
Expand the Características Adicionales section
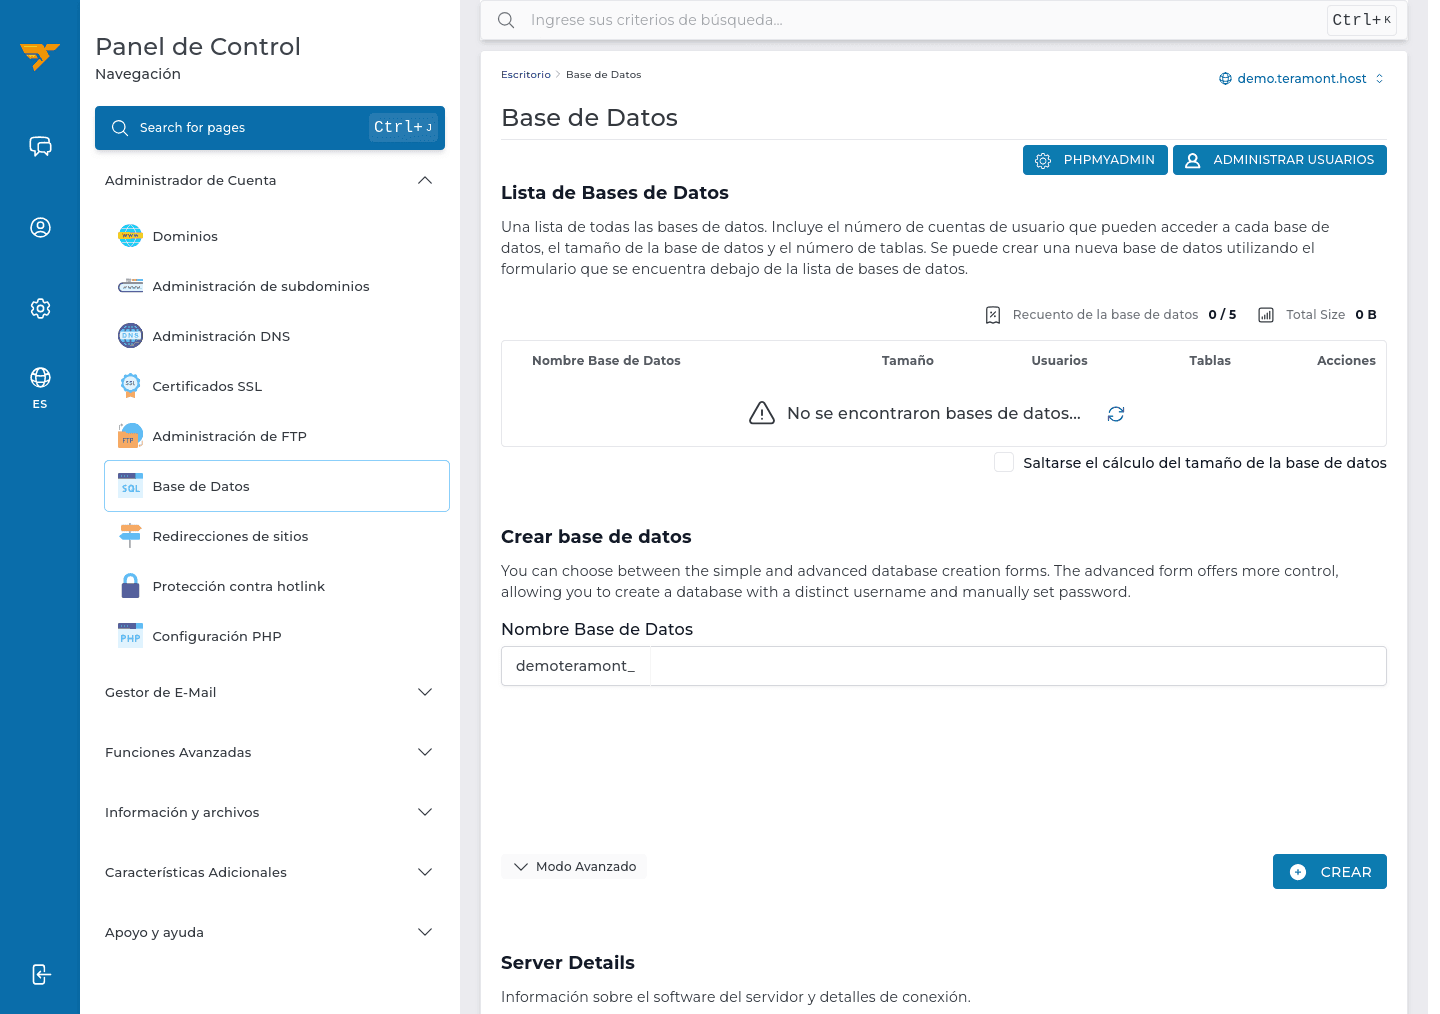coord(270,872)
